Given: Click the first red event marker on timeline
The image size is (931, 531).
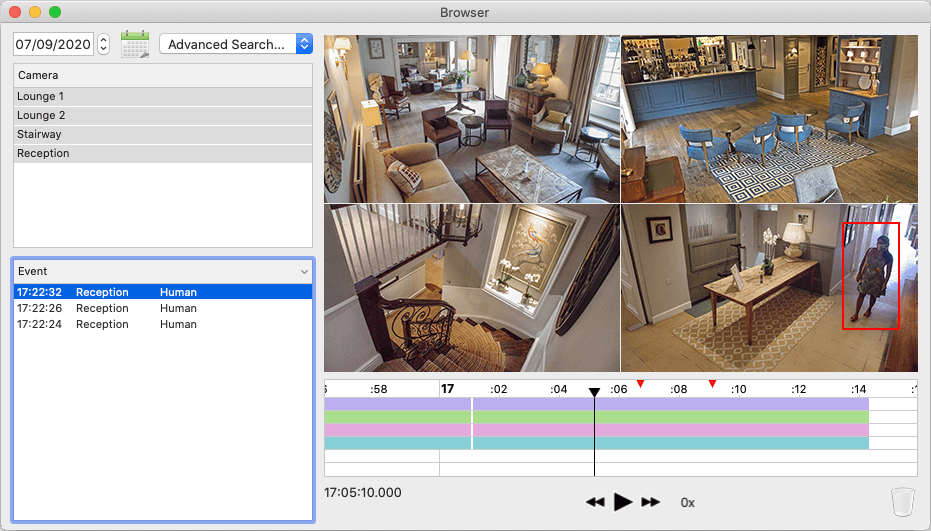Looking at the screenshot, I should tap(641, 384).
